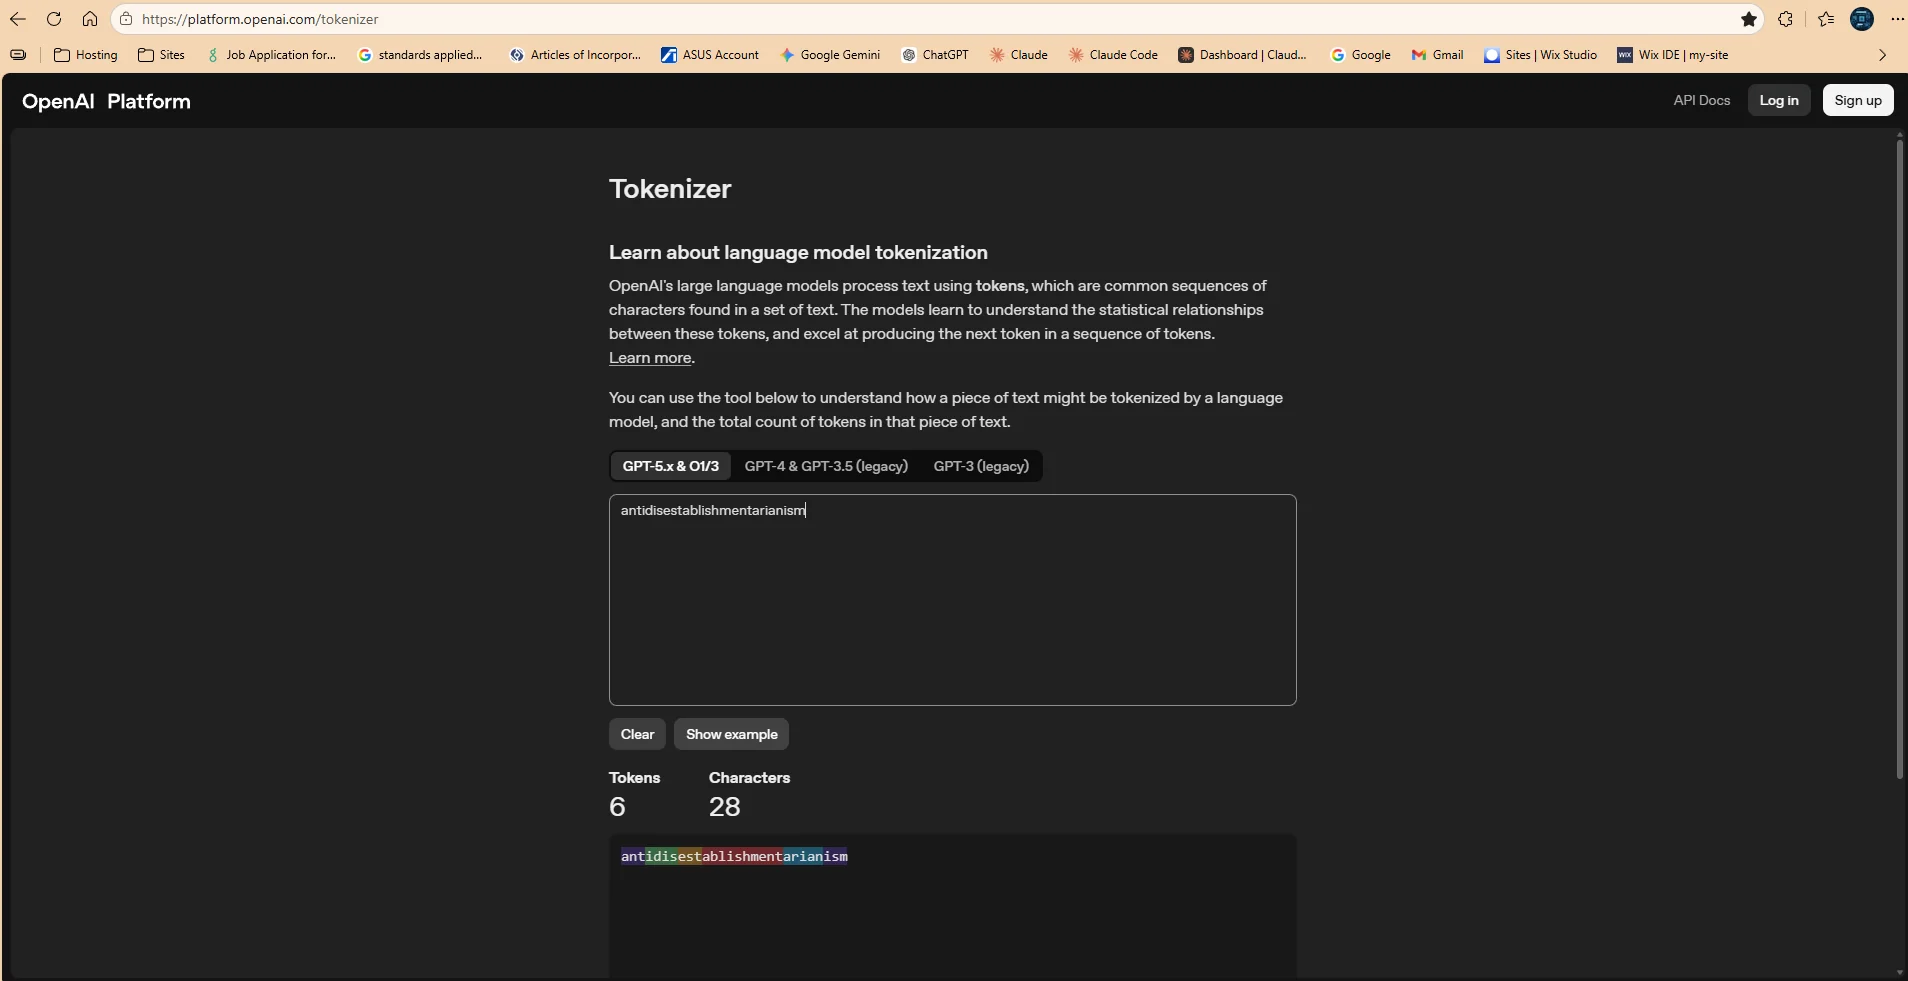Open the browser home page icon
The height and width of the screenshot is (981, 1908).
[90, 19]
